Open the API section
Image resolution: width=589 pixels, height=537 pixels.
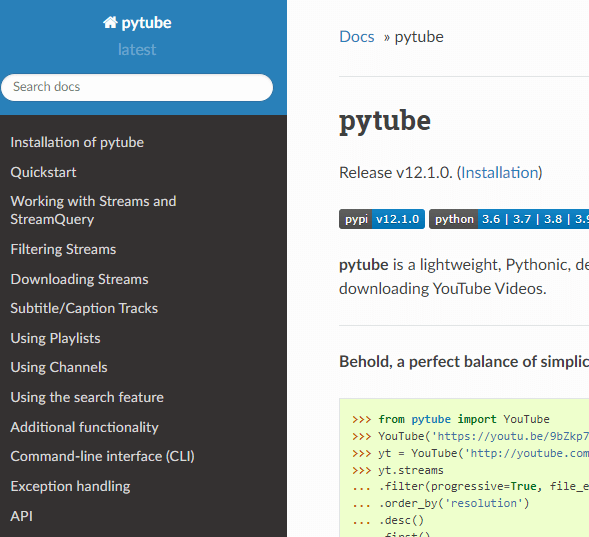click(x=21, y=516)
